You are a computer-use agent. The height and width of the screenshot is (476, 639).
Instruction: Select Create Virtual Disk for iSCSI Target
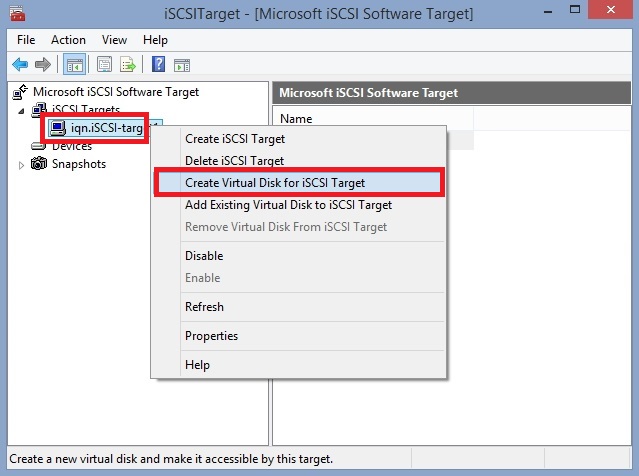coord(299,183)
